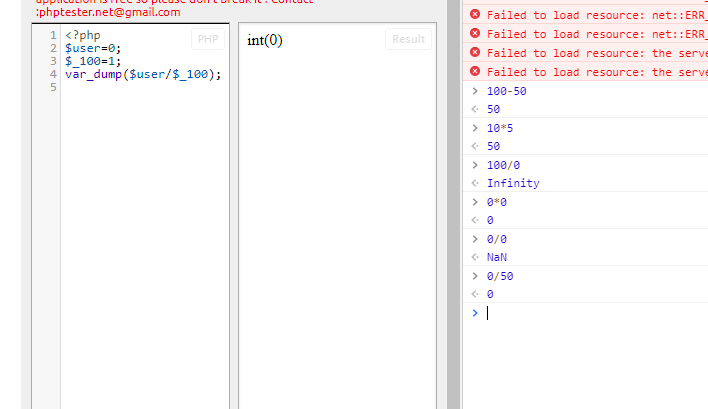Click the output arrow beside Infinity
The width and height of the screenshot is (708, 409).
pos(475,183)
